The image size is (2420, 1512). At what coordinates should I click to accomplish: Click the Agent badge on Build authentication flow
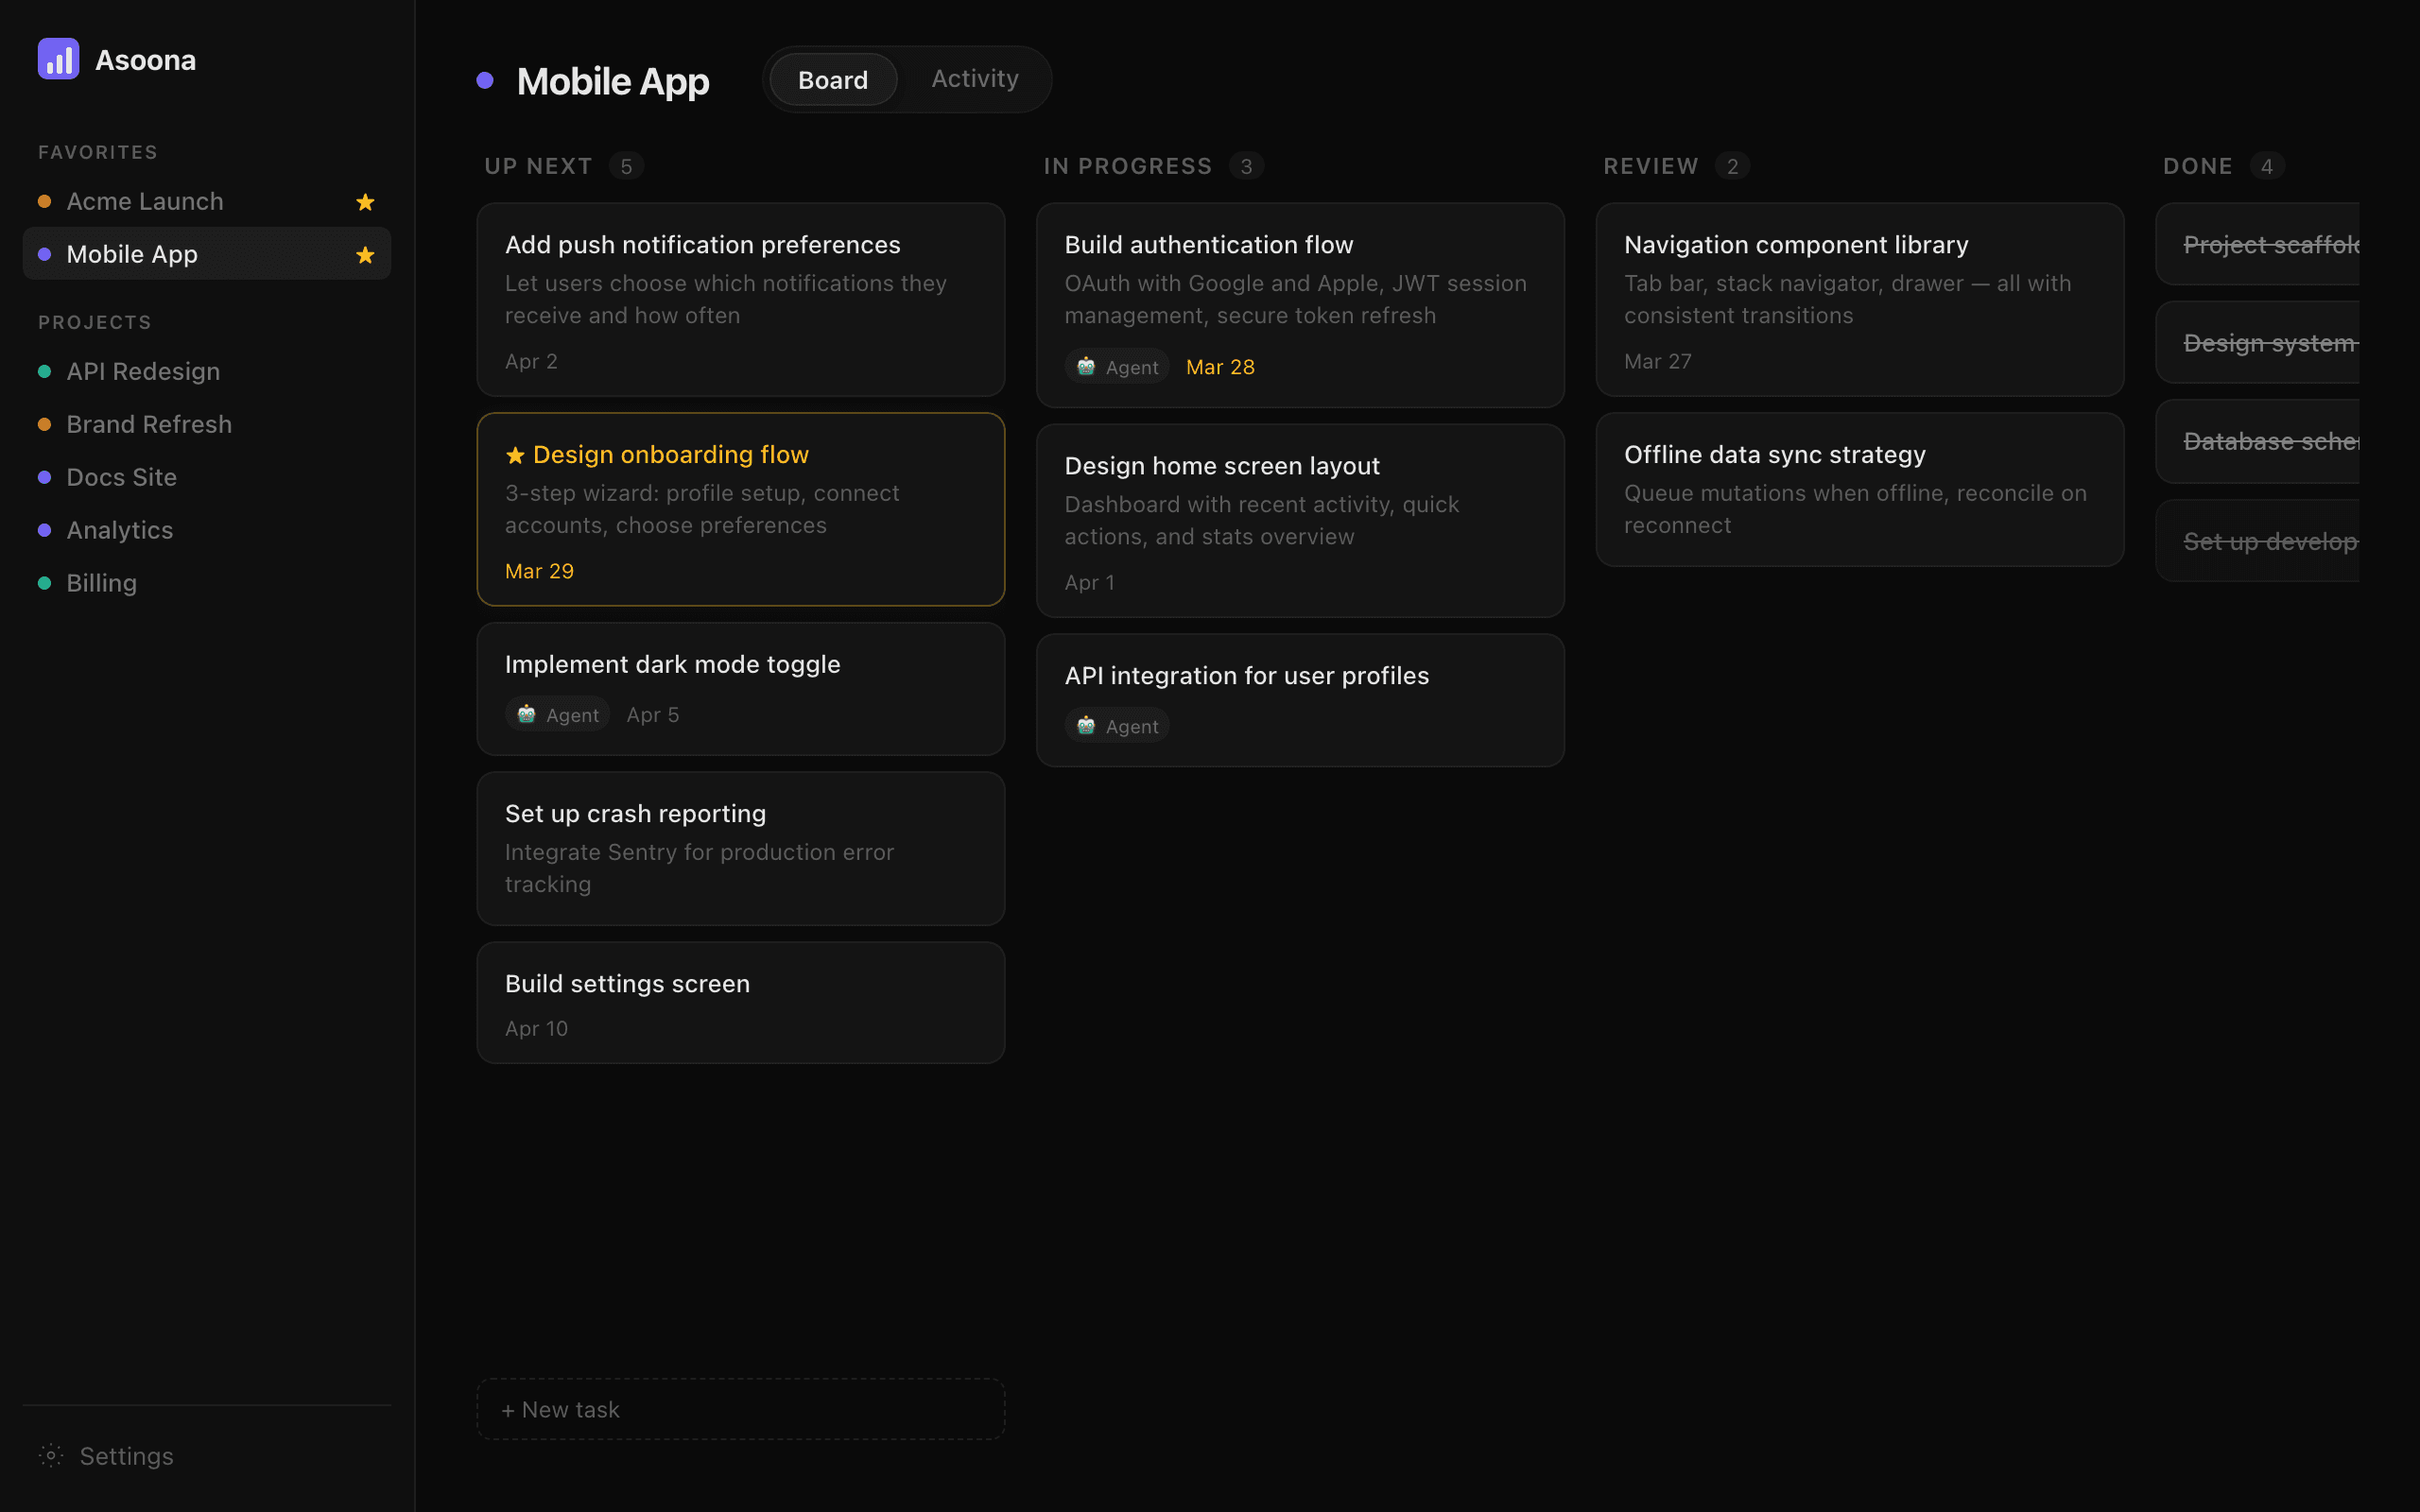1116,366
